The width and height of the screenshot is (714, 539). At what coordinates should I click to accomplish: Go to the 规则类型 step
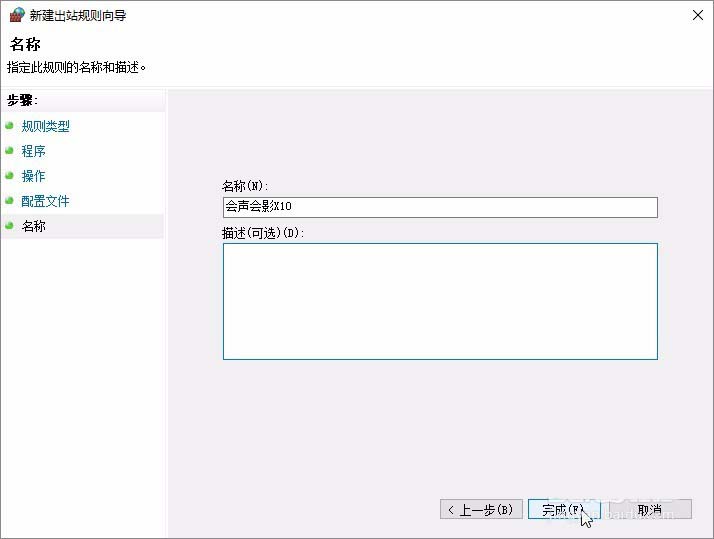(x=46, y=126)
